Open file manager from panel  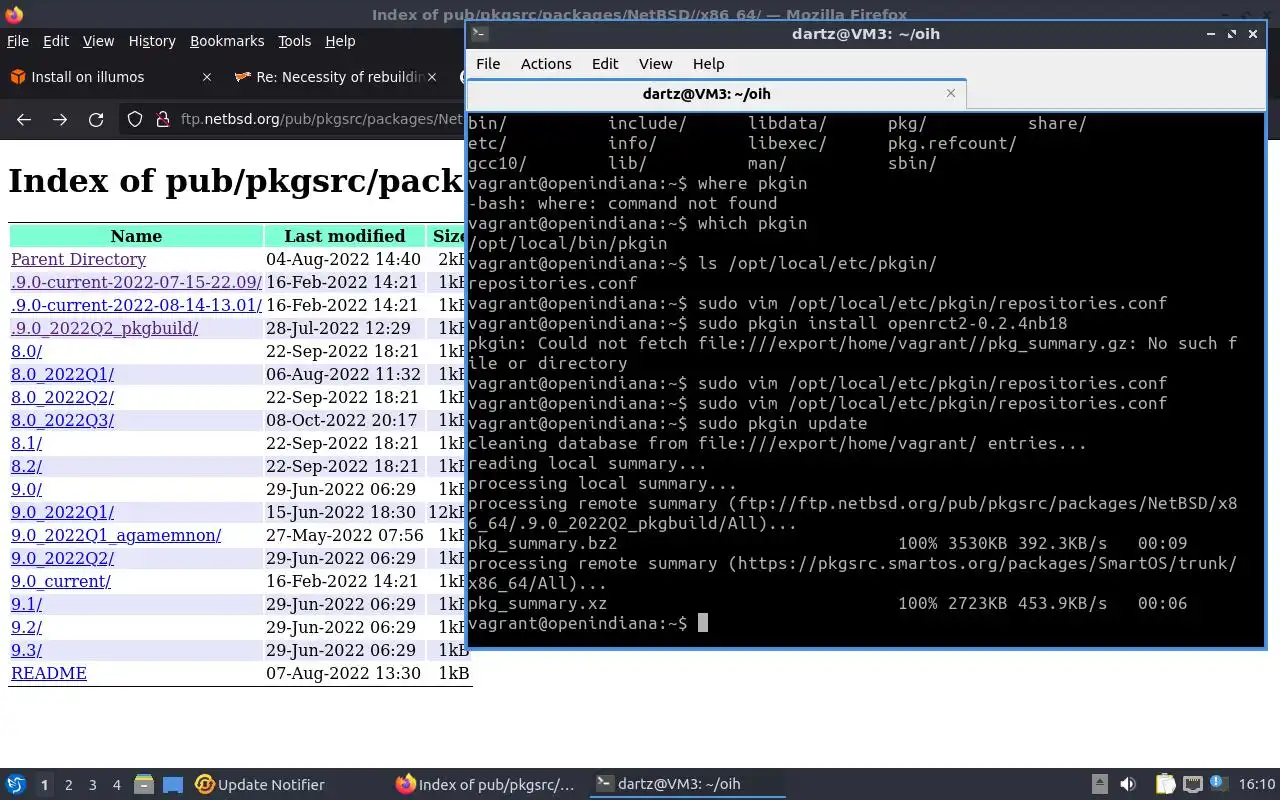tap(143, 784)
